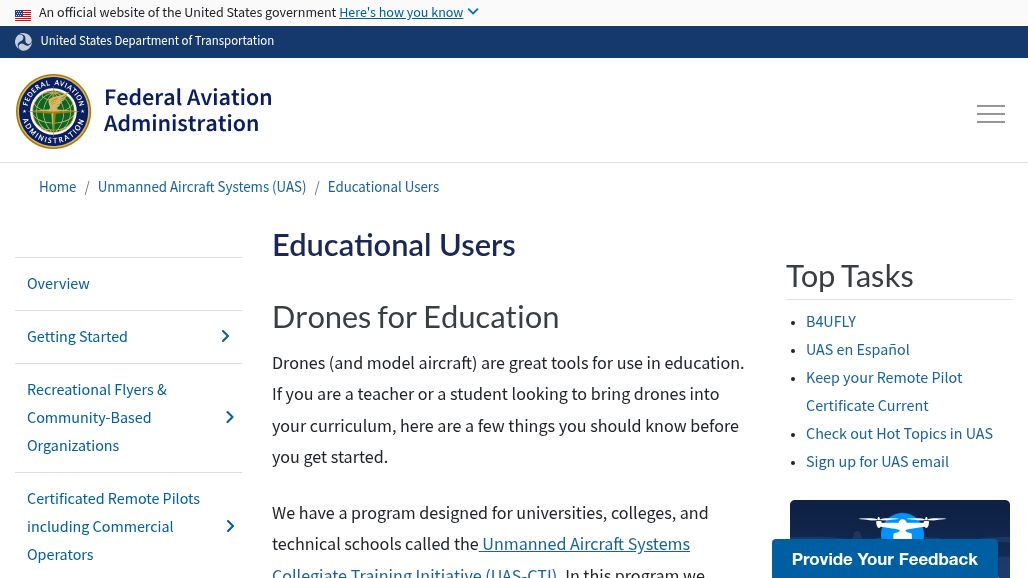Open Unmanned Aircraft Systems (UAS) breadcrumb
Viewport: 1028px width, 578px height.
(202, 187)
